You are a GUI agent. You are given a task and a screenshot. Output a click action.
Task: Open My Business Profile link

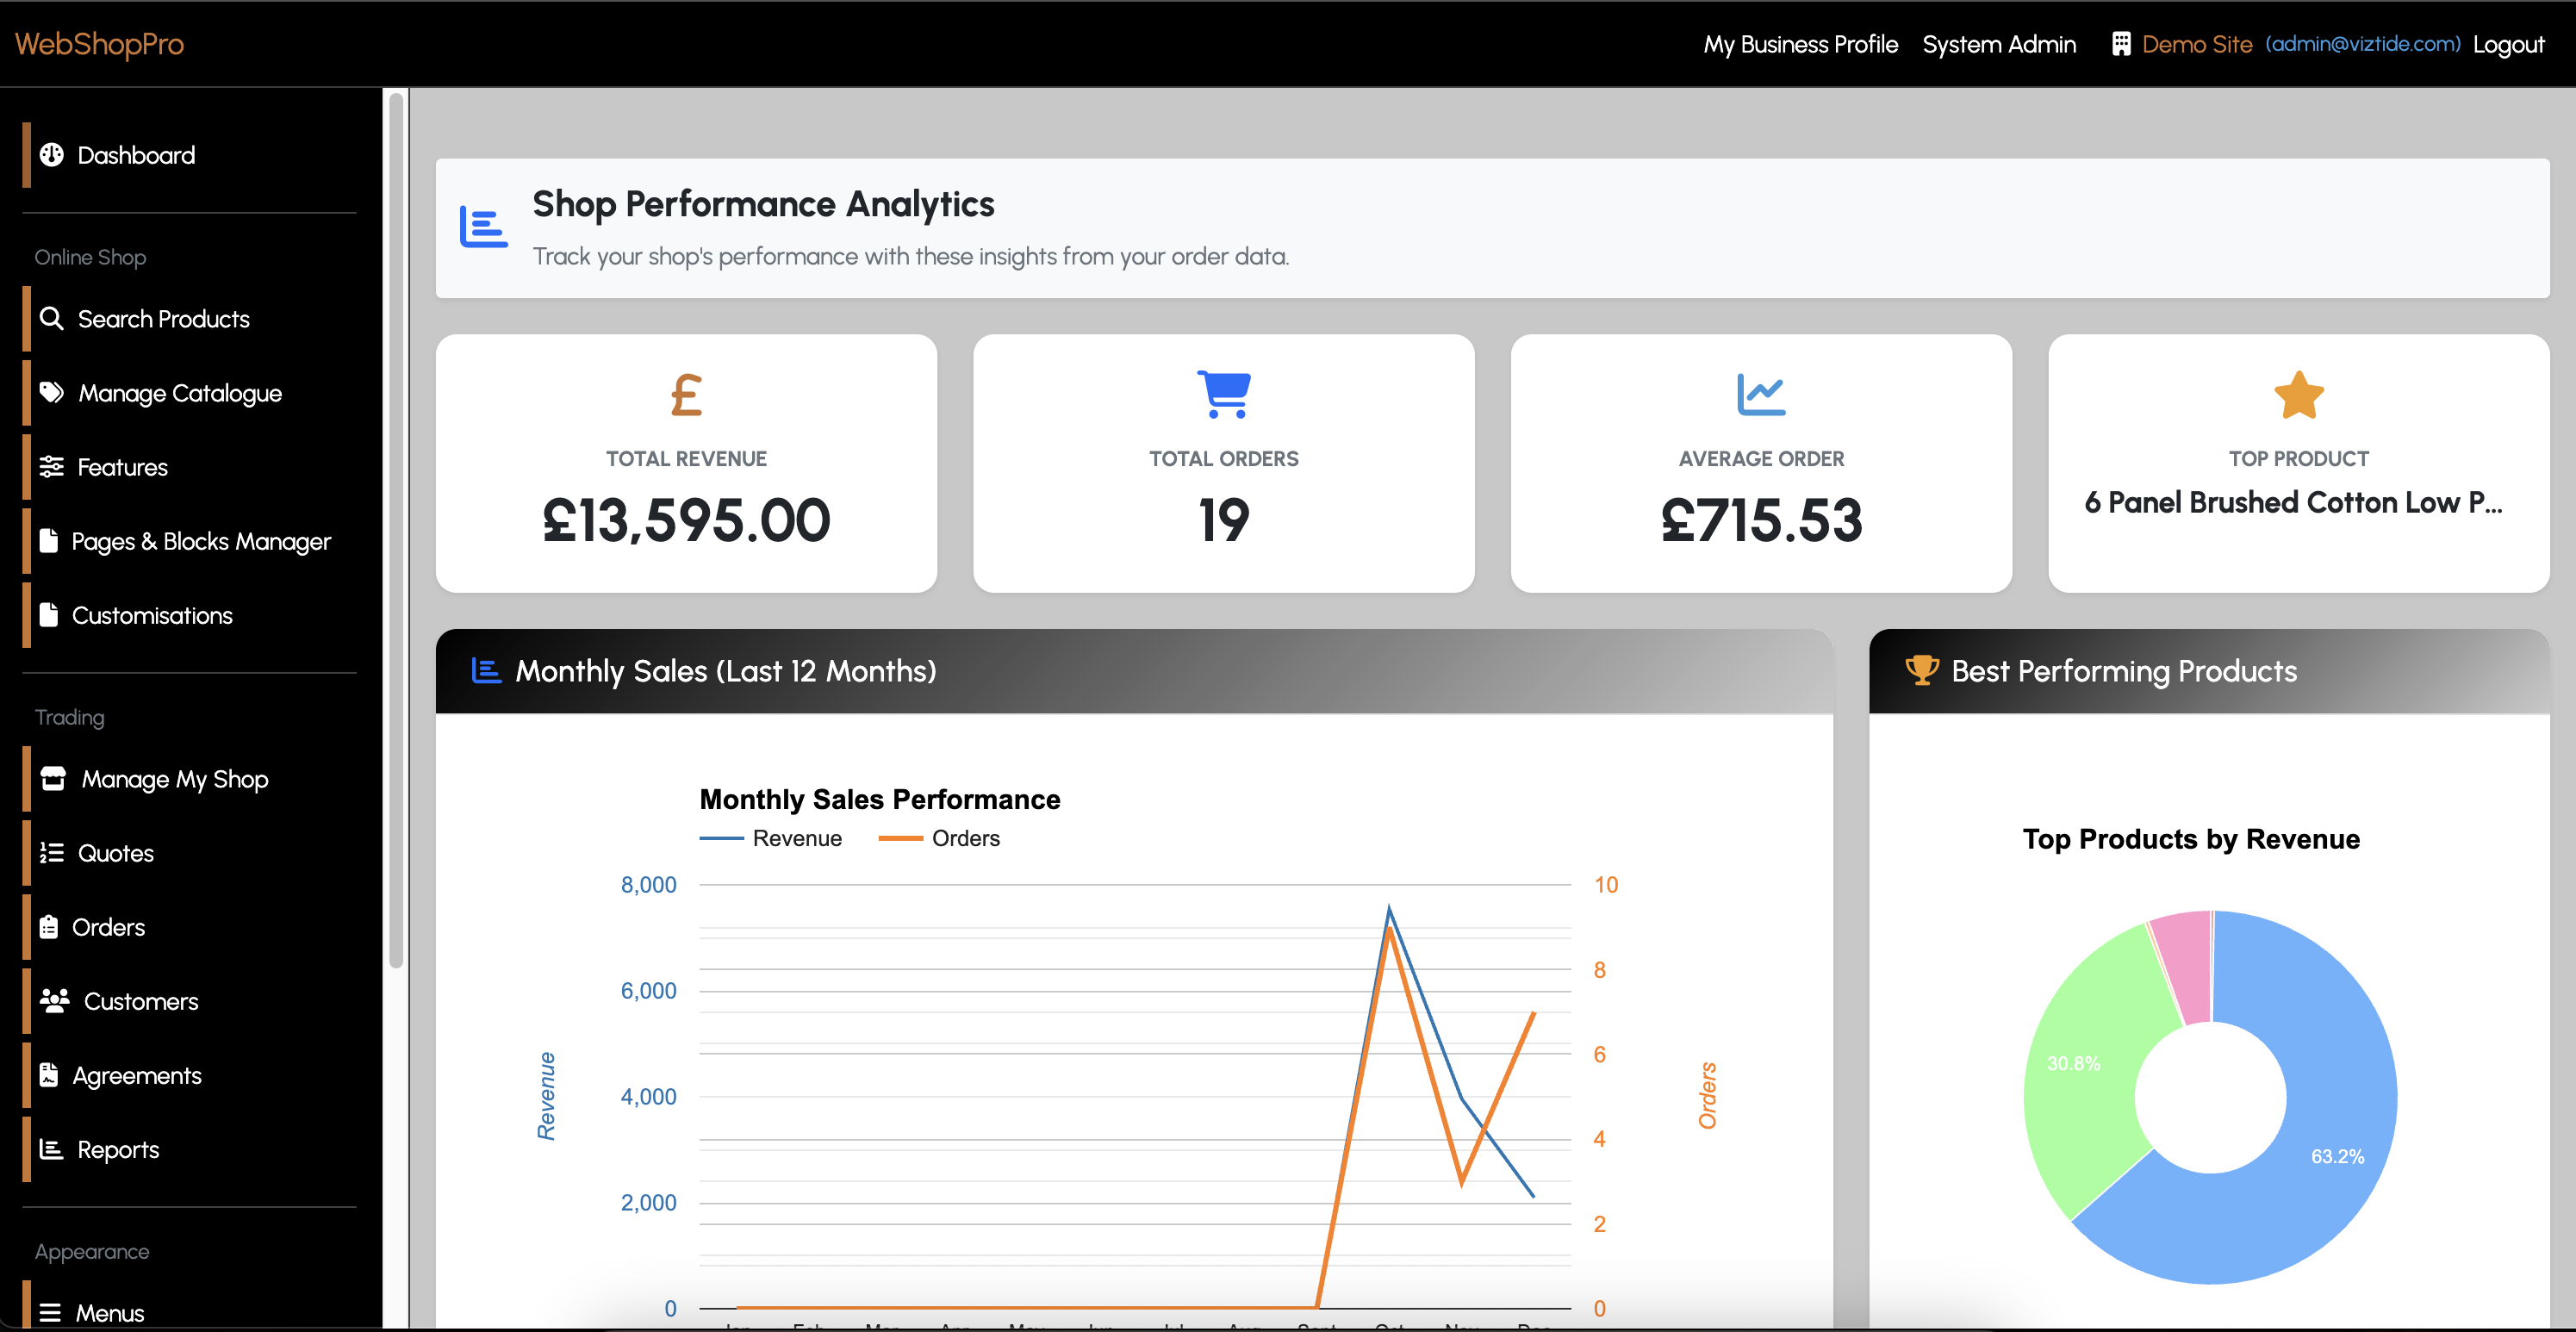[1800, 44]
